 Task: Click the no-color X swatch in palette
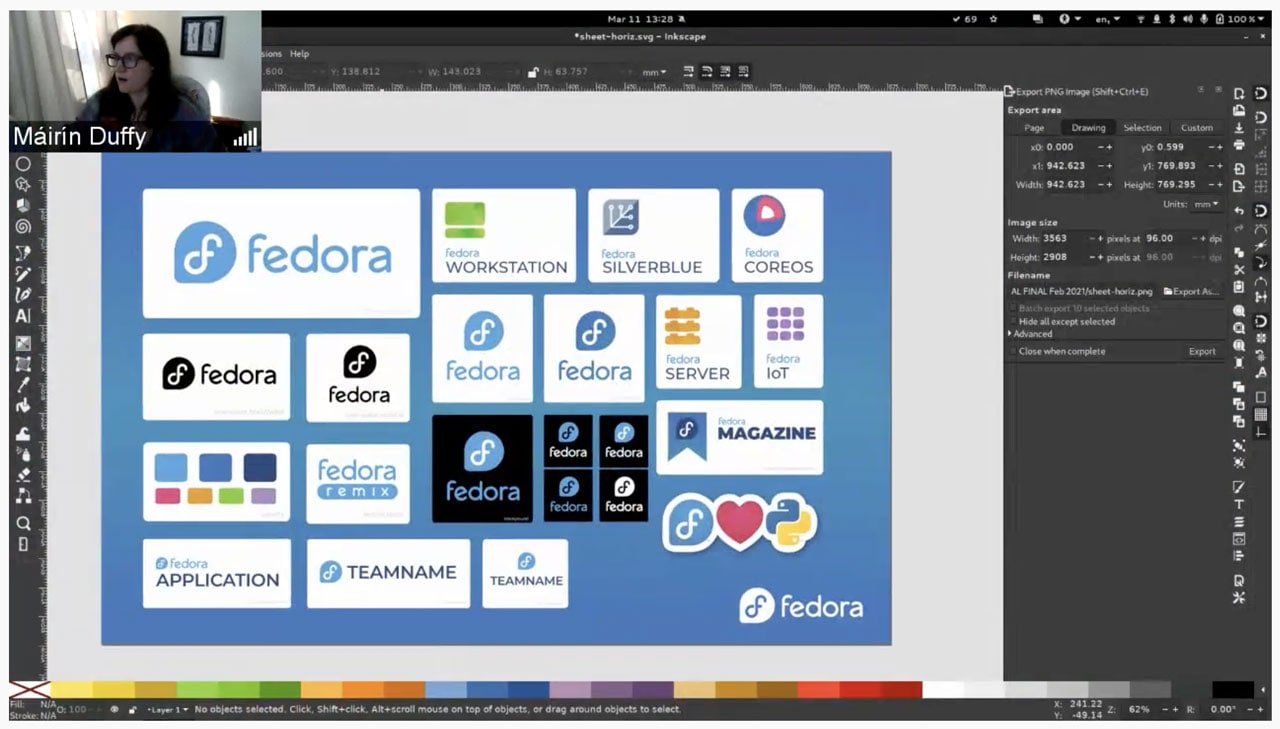(29, 689)
